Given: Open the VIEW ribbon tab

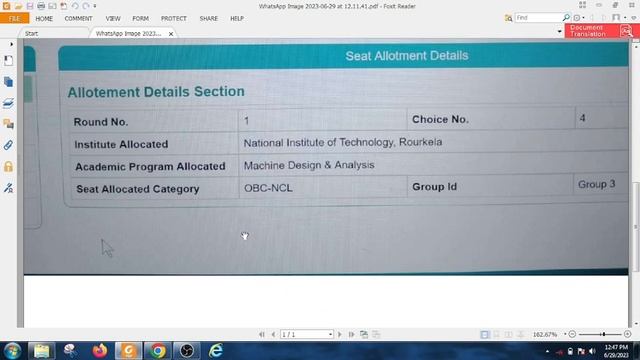Looking at the screenshot, I should (x=113, y=18).
